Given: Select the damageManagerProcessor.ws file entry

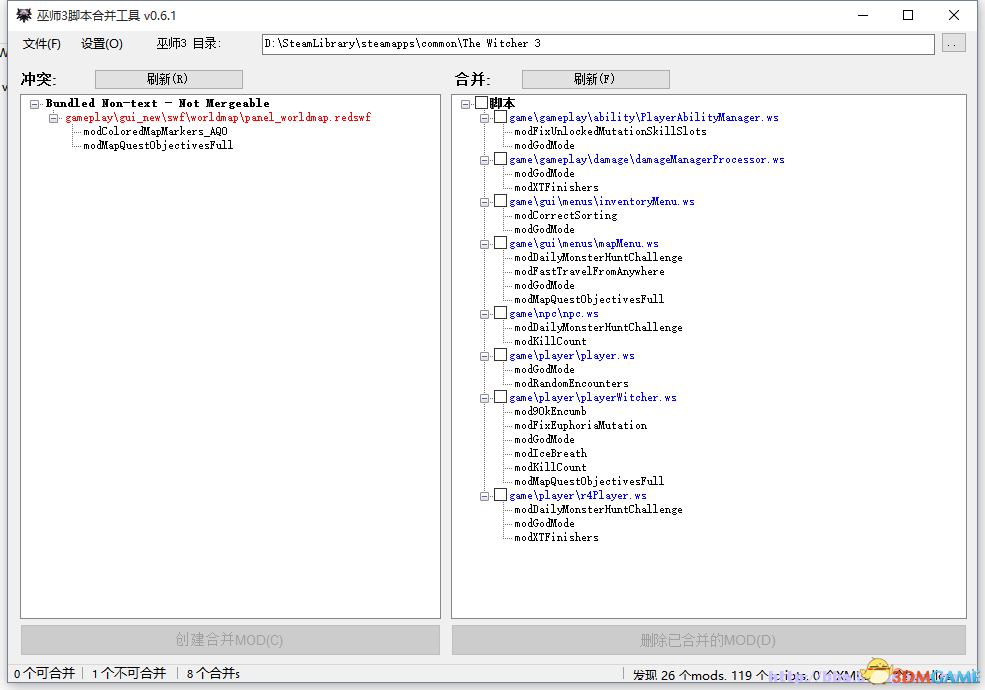Looking at the screenshot, I should pyautogui.click(x=647, y=160).
